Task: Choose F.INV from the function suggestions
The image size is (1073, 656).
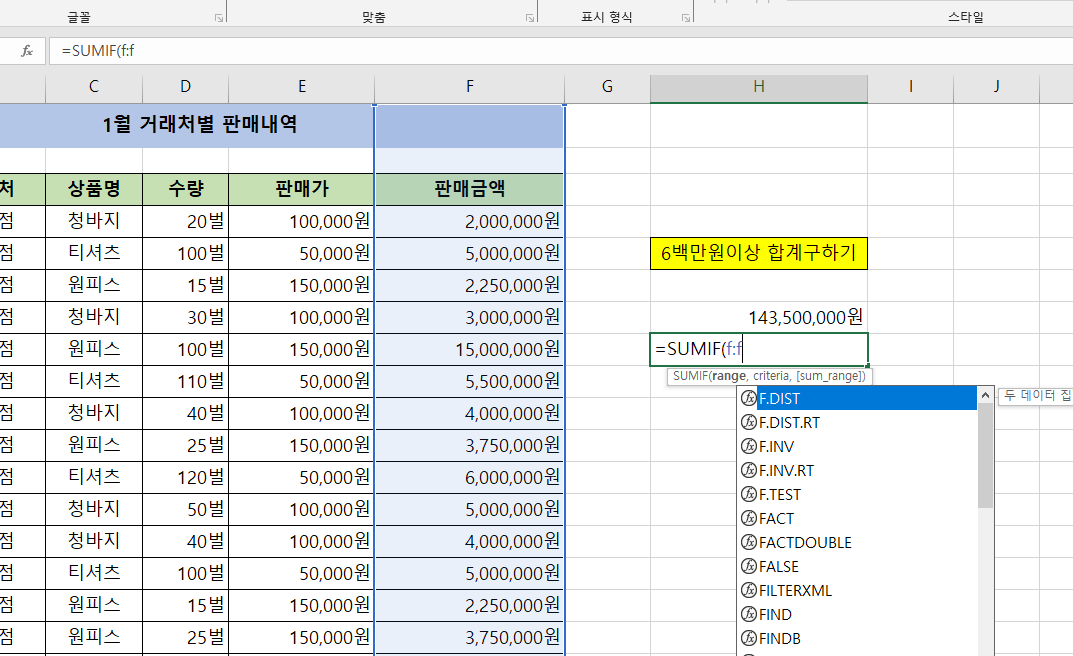Action: point(858,446)
